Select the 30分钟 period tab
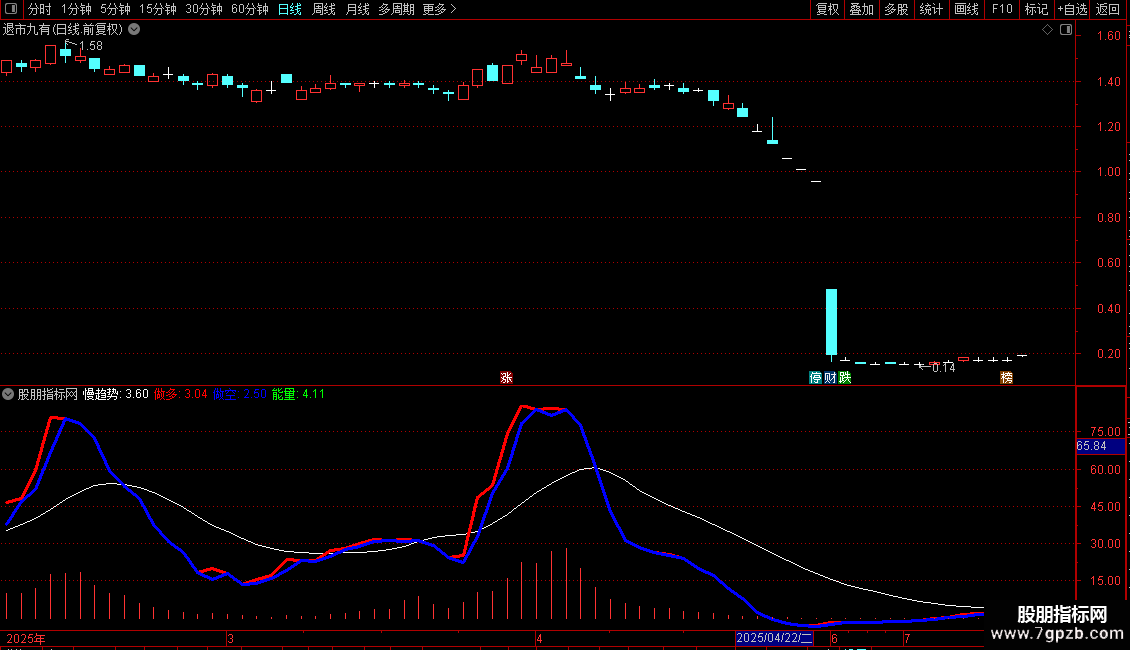This screenshot has height=650, width=1130. (x=204, y=9)
